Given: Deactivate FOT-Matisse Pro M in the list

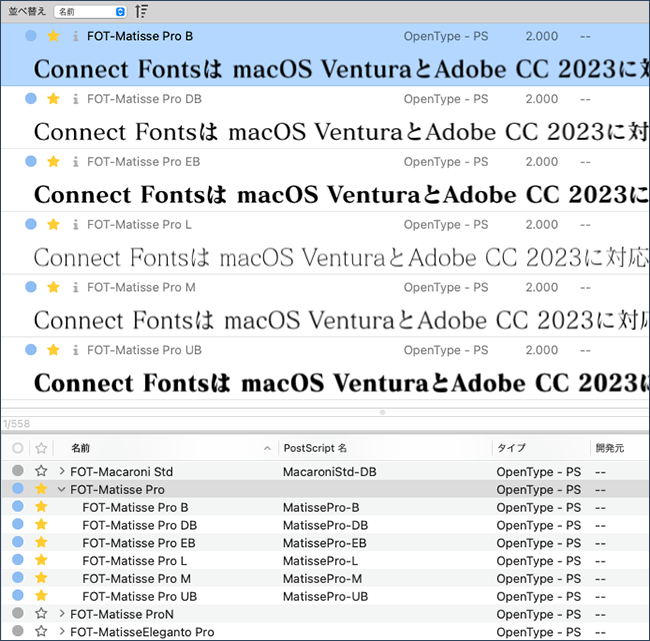Looking at the screenshot, I should pos(18,577).
